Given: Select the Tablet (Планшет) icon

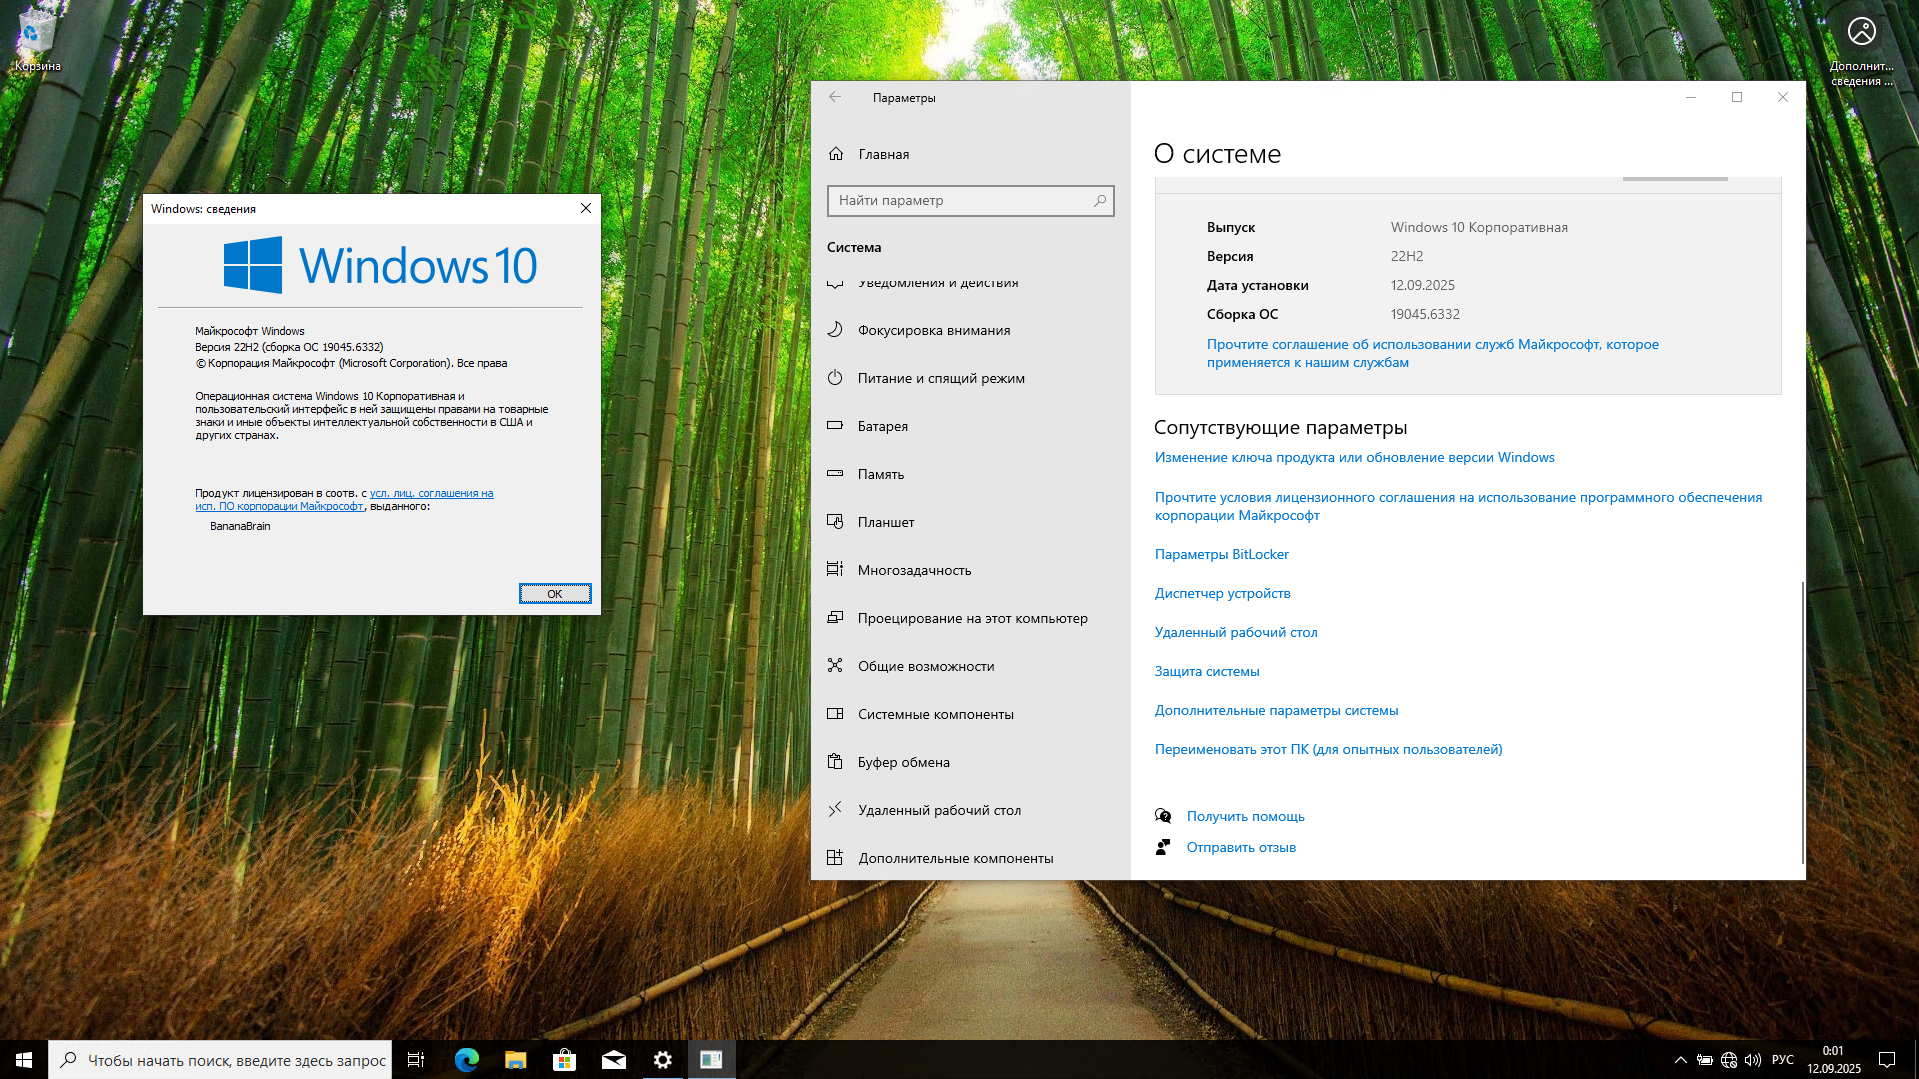Looking at the screenshot, I should [x=835, y=522].
